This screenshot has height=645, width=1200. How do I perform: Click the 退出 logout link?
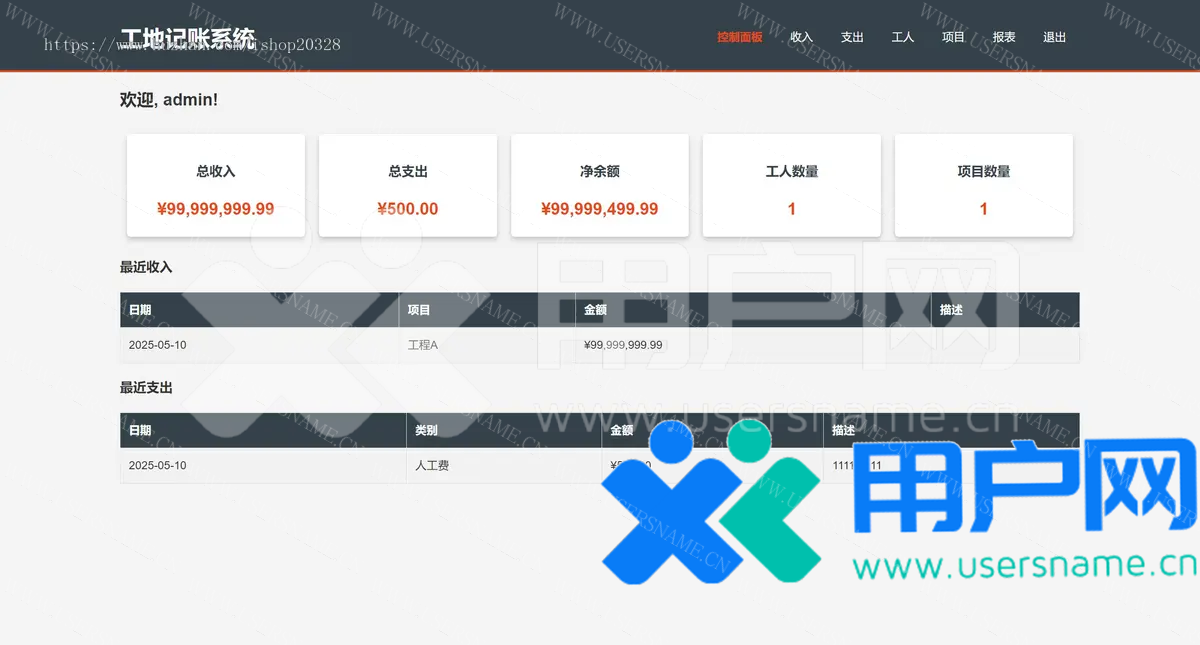1054,37
